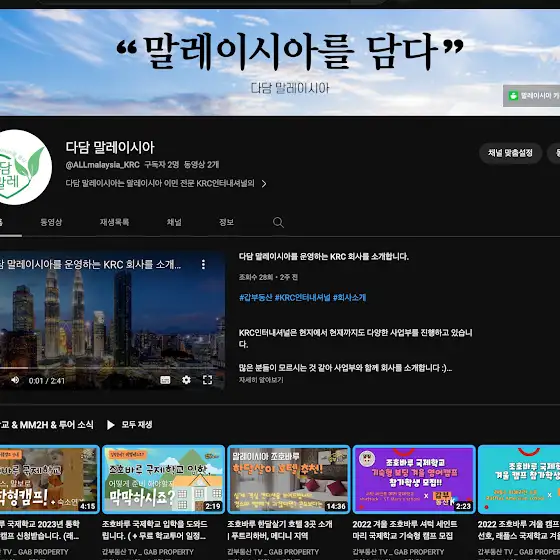Image resolution: width=560 pixels, height=560 pixels.
Task: Open the 4:15 방학캠프 video thumbnail
Action: point(49,479)
